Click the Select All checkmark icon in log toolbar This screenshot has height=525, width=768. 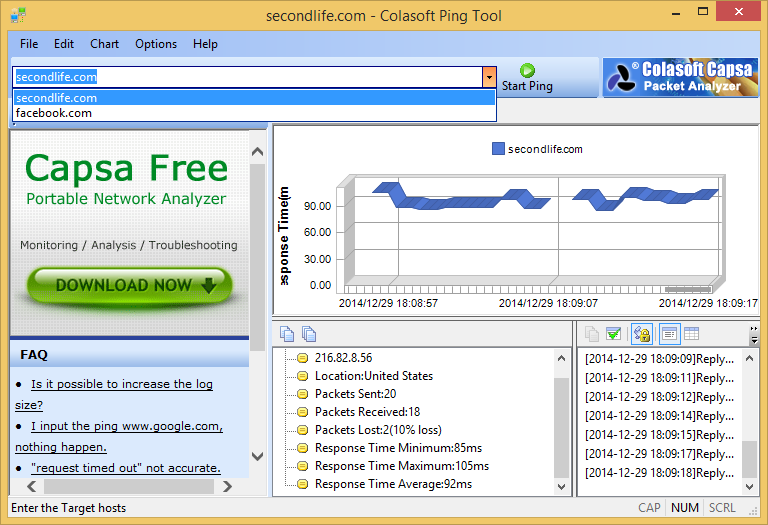(614, 334)
